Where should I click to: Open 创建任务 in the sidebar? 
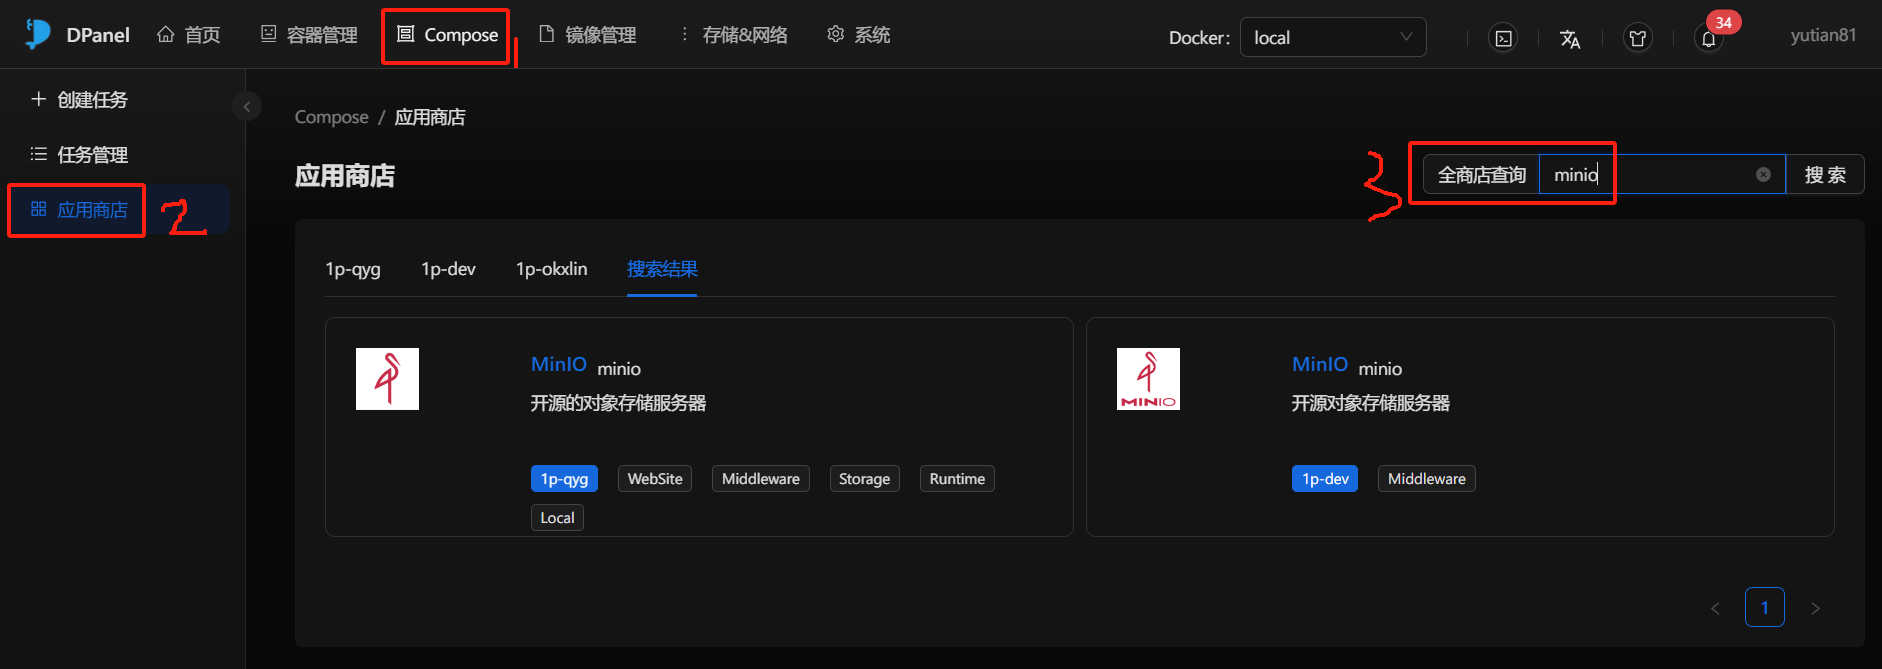click(80, 100)
